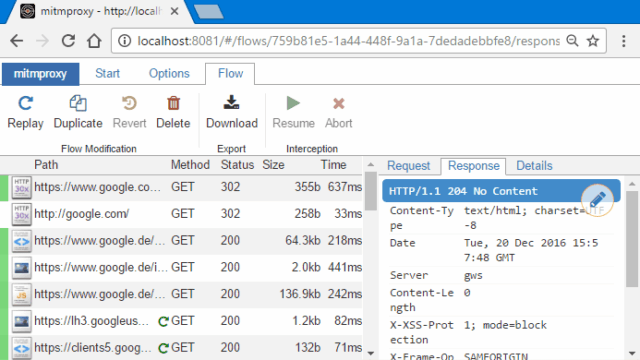Open the mitmproxy main menu tab

click(x=40, y=74)
